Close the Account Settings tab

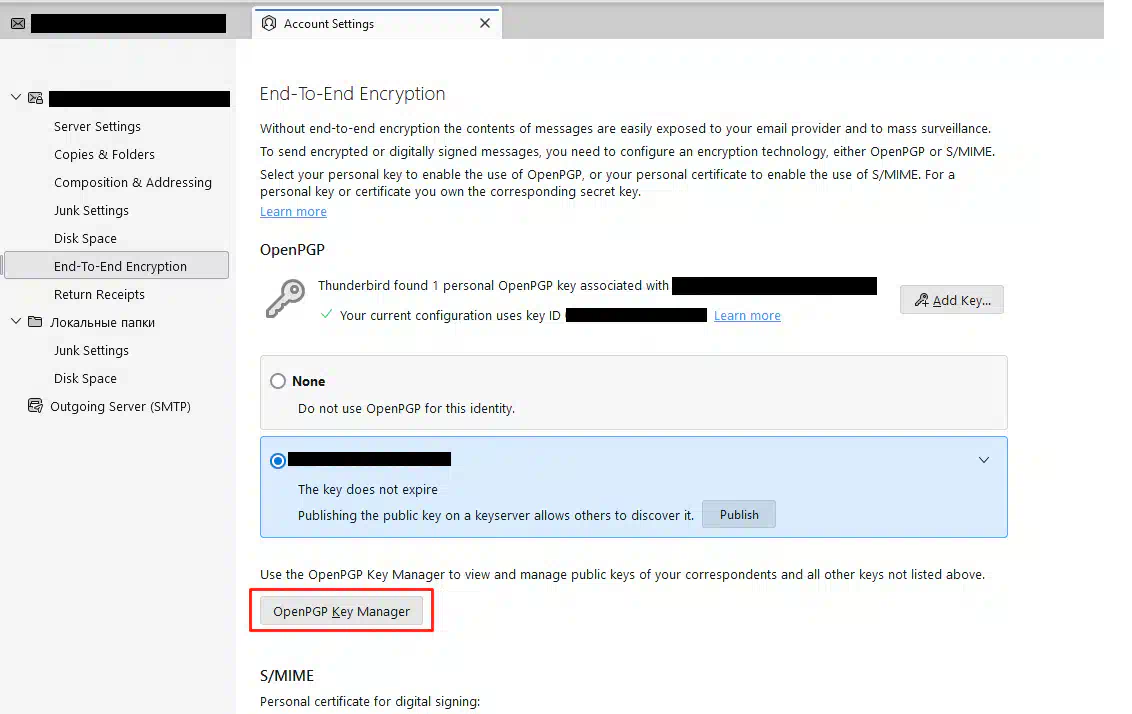point(485,23)
